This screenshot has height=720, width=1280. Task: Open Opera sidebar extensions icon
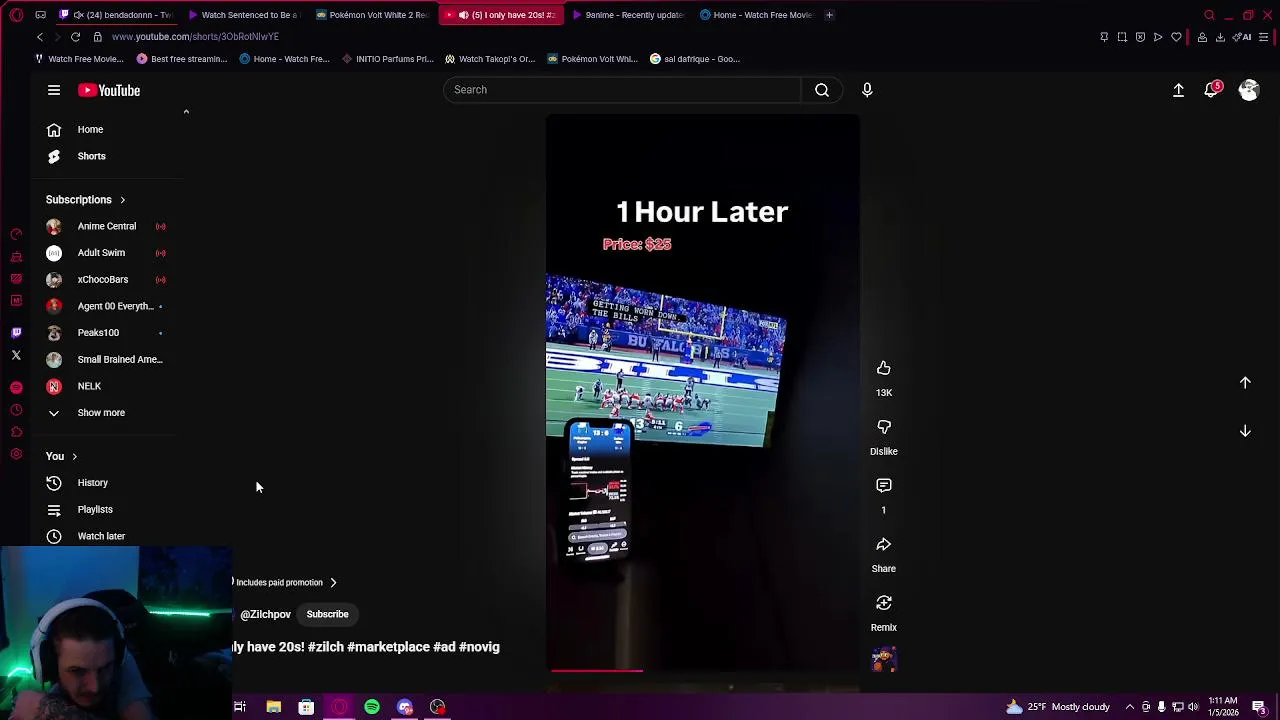coord(16,432)
